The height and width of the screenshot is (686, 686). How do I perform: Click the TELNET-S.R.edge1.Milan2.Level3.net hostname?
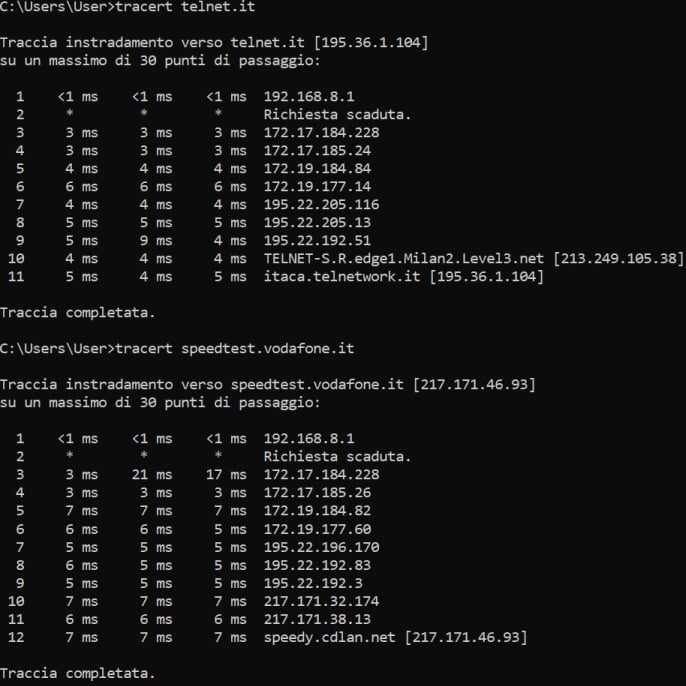click(403, 258)
